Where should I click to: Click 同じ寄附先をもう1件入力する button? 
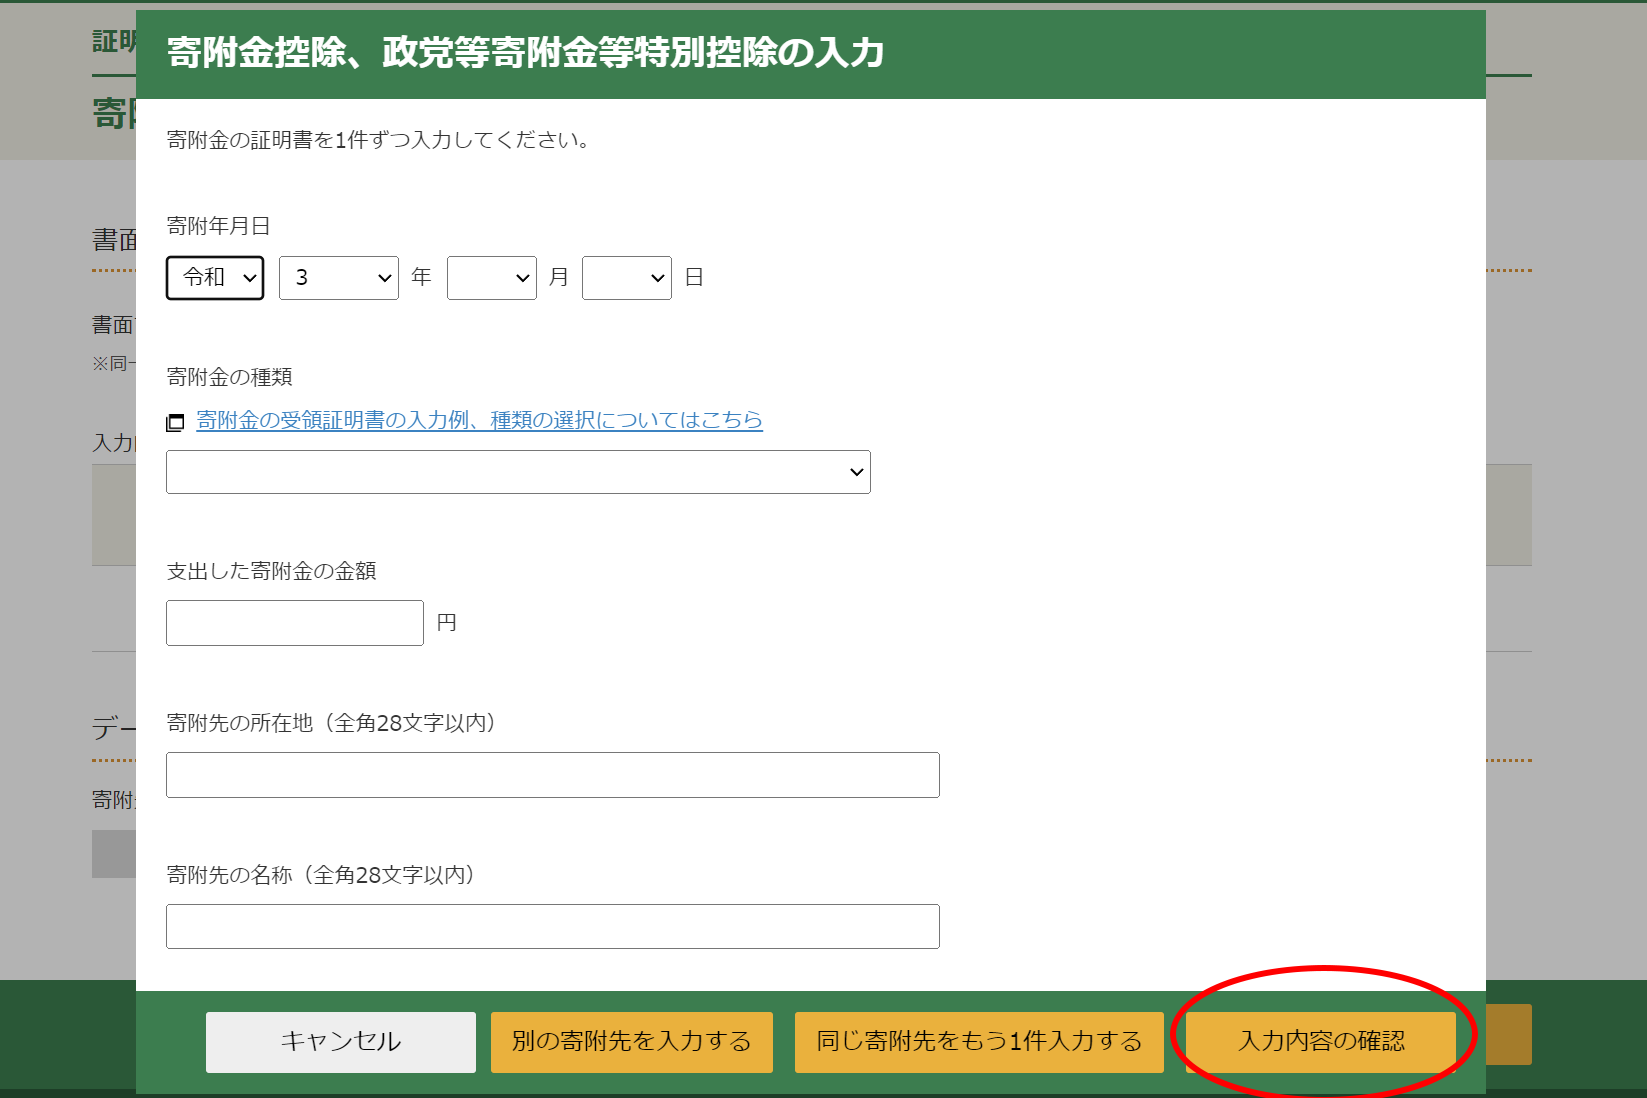(979, 1042)
